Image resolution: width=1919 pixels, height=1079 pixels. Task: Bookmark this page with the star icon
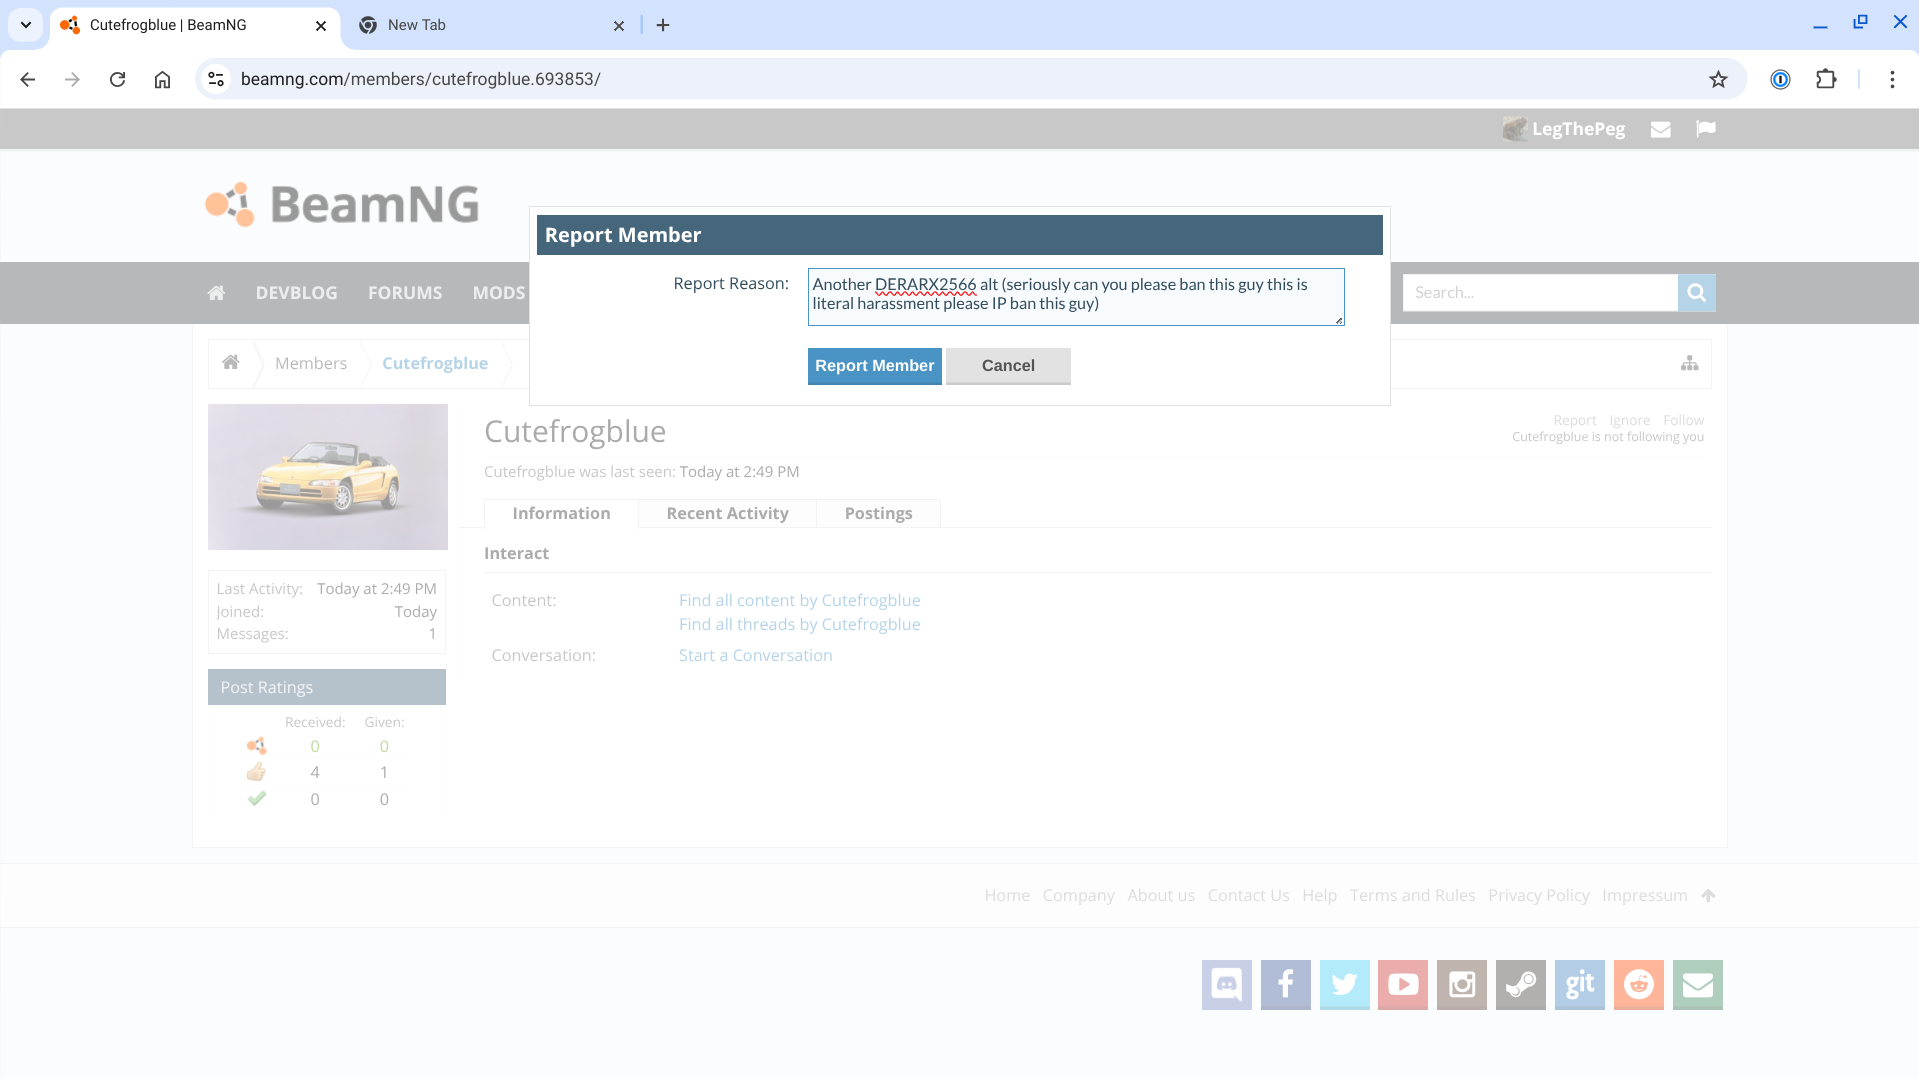click(x=1718, y=79)
